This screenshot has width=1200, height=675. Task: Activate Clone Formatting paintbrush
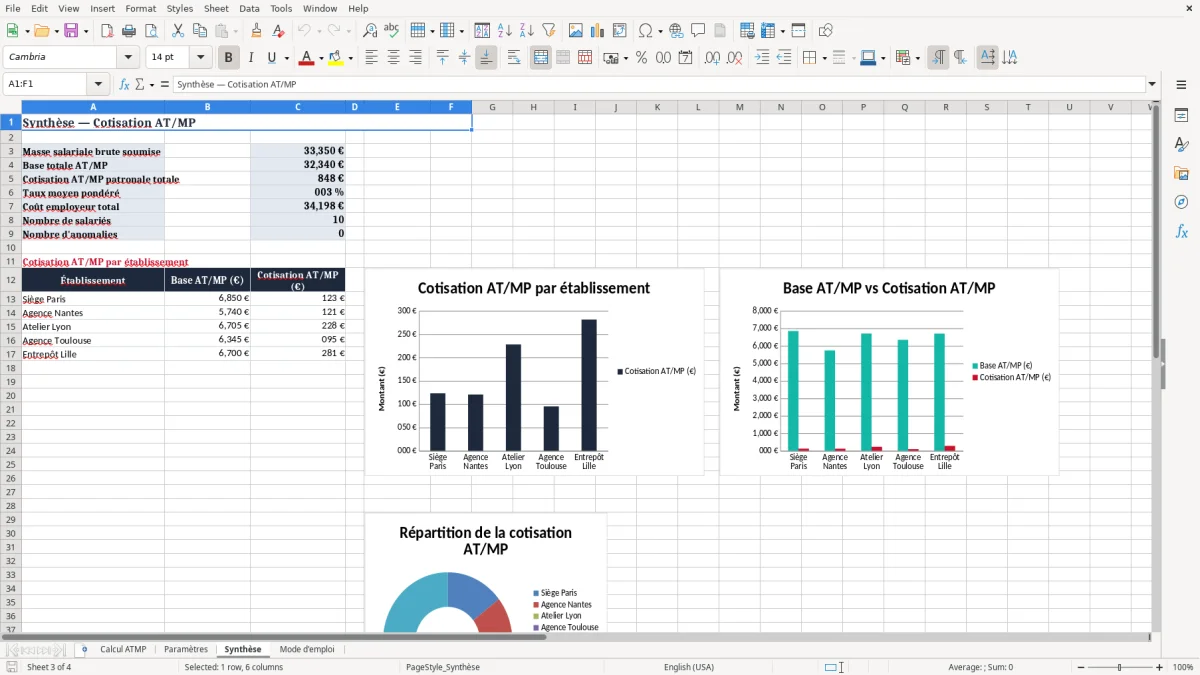(x=257, y=31)
